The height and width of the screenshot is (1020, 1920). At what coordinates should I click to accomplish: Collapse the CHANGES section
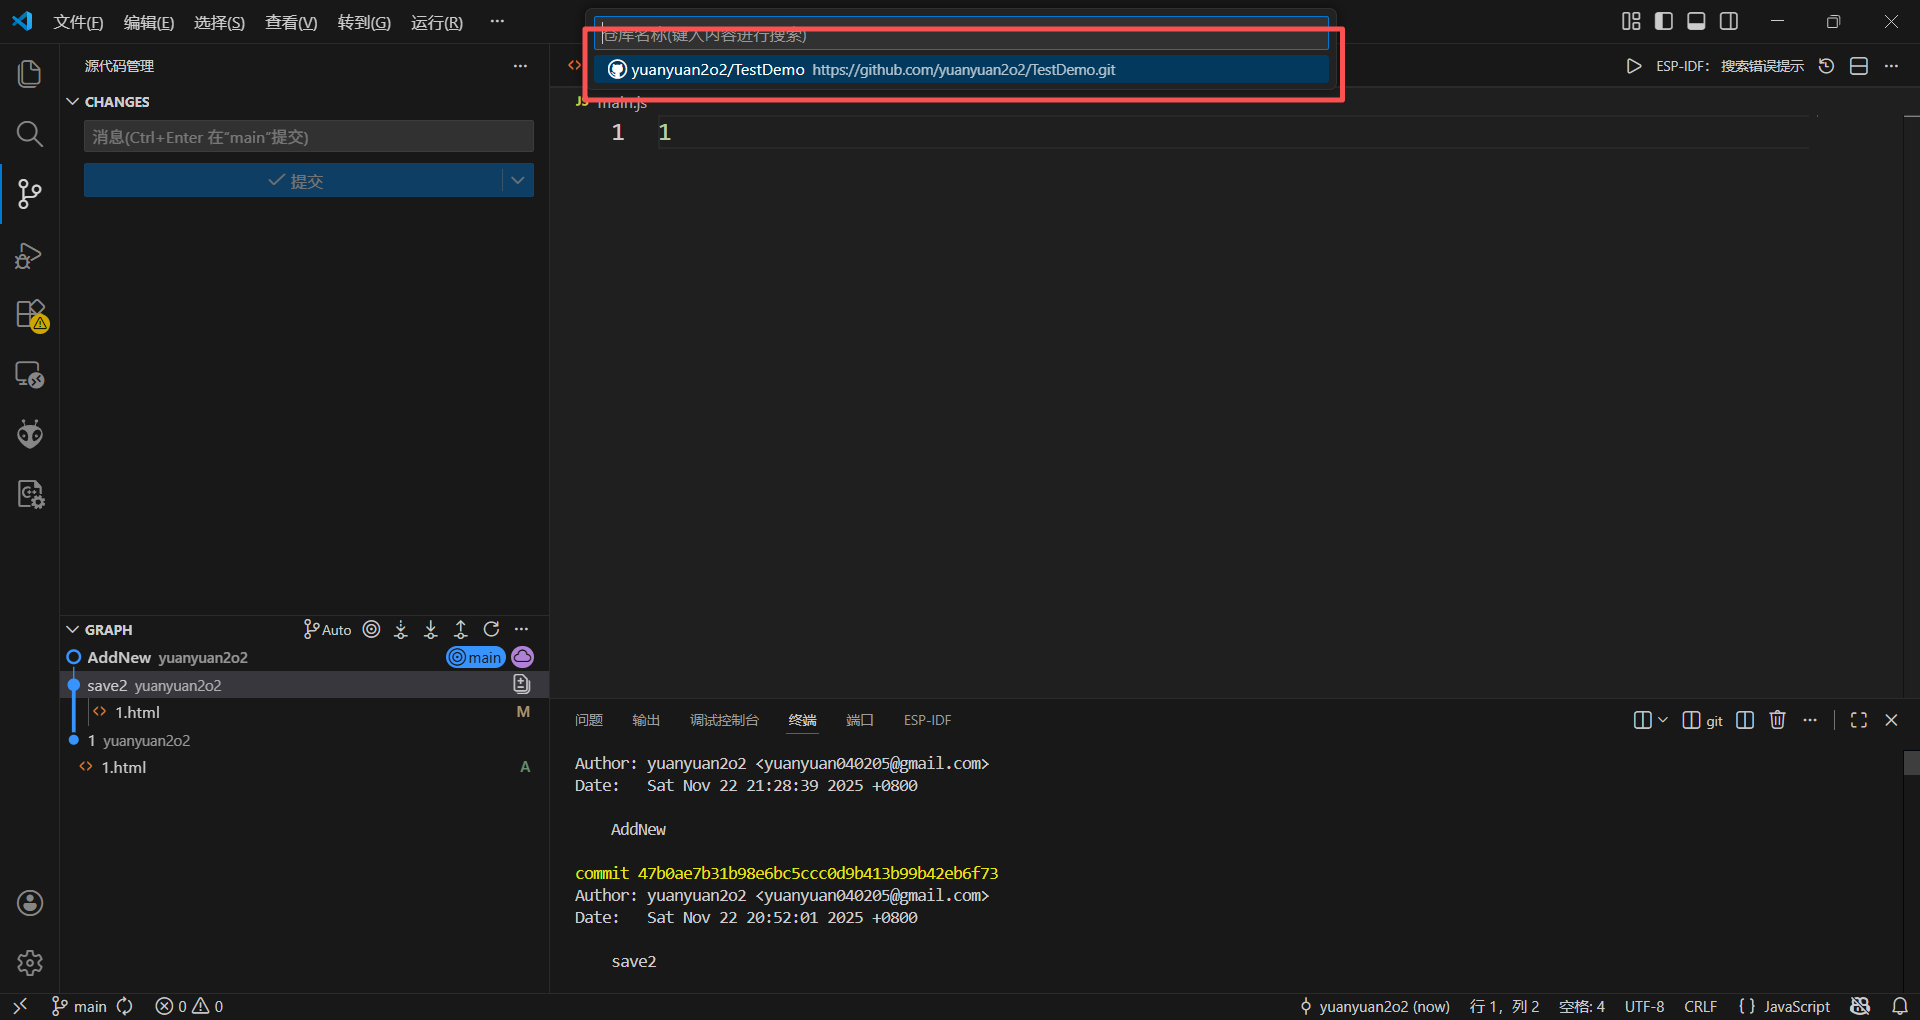click(73, 101)
